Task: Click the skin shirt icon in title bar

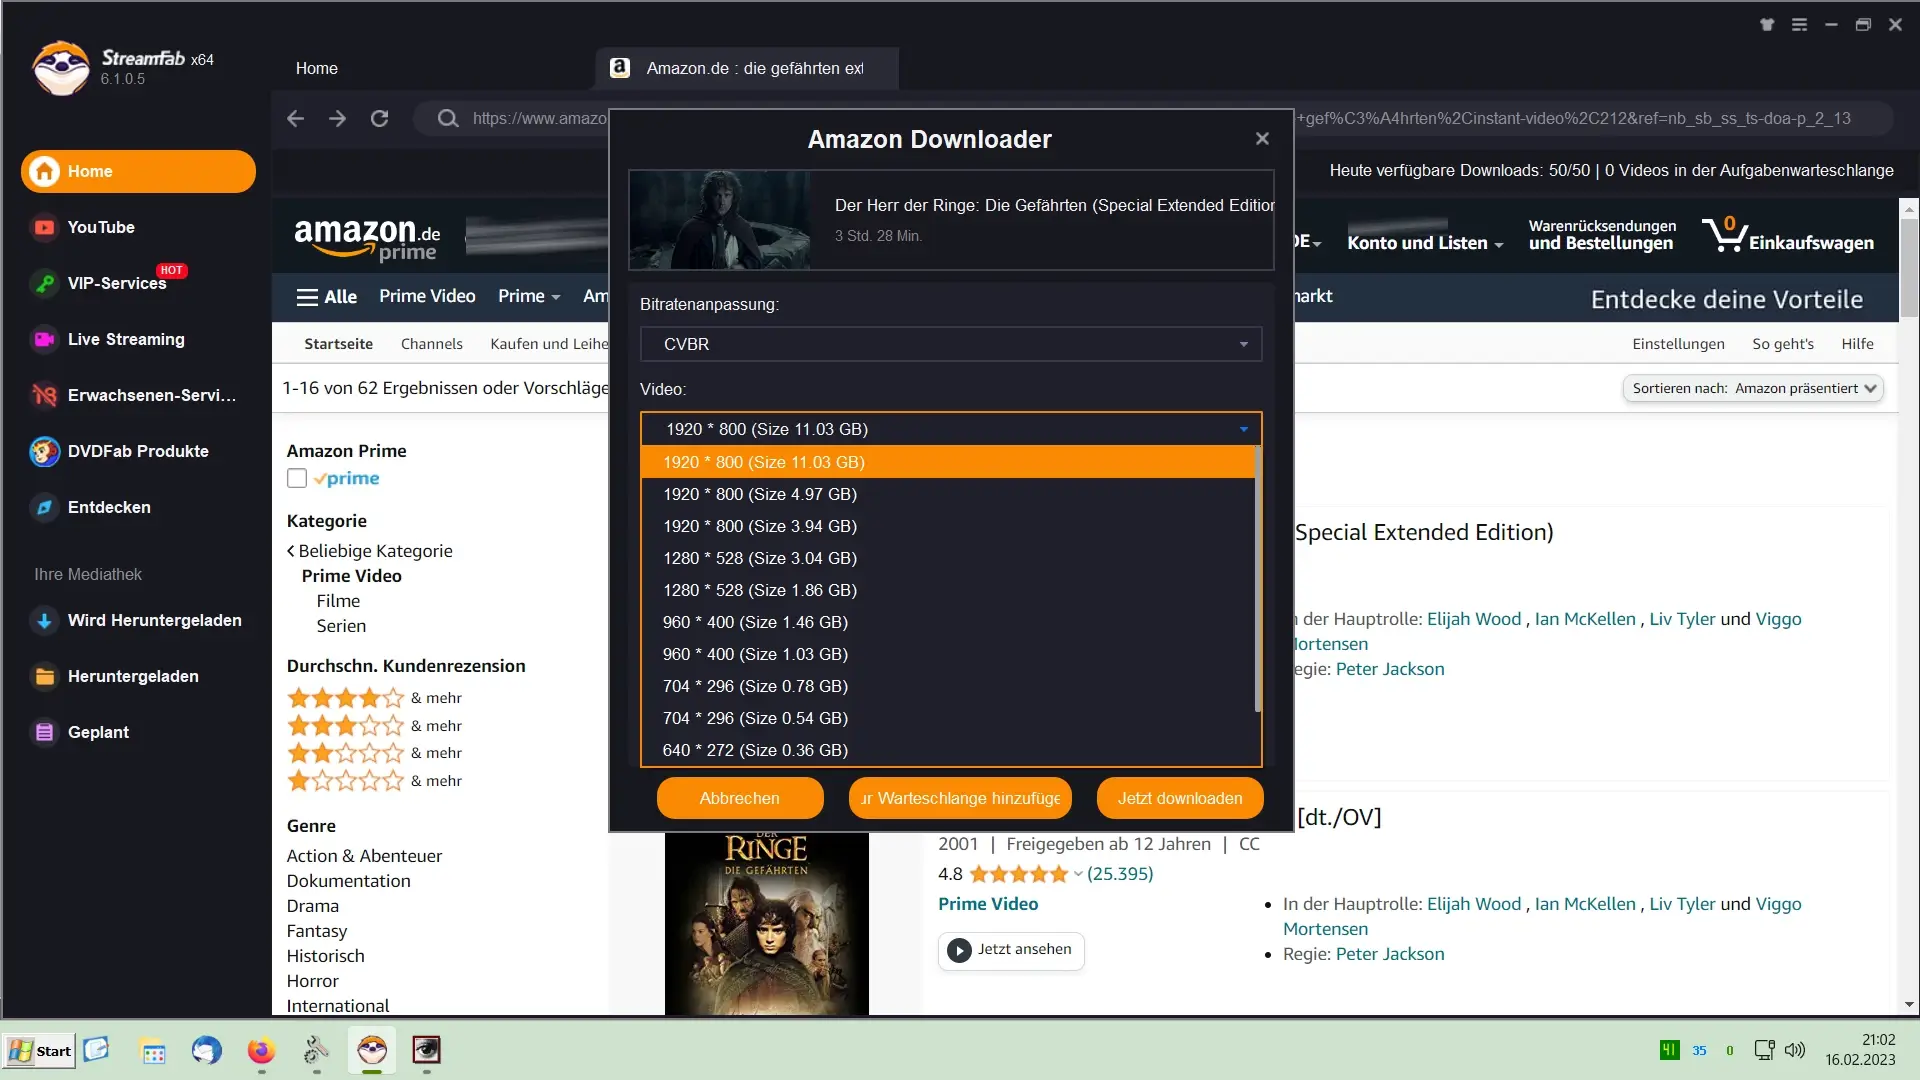Action: [1767, 25]
